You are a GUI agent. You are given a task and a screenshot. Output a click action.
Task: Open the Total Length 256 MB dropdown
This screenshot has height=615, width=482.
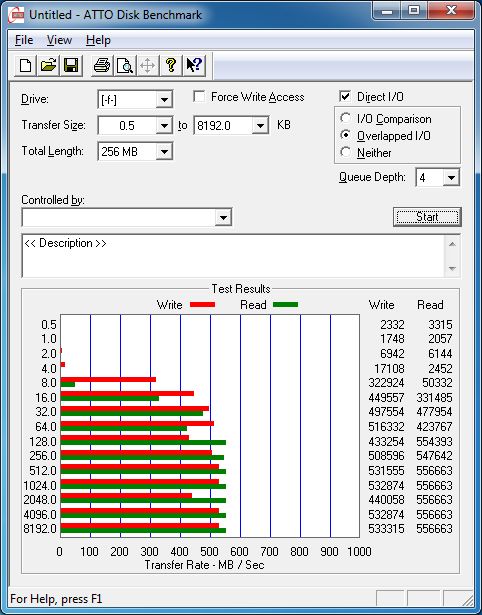(164, 152)
